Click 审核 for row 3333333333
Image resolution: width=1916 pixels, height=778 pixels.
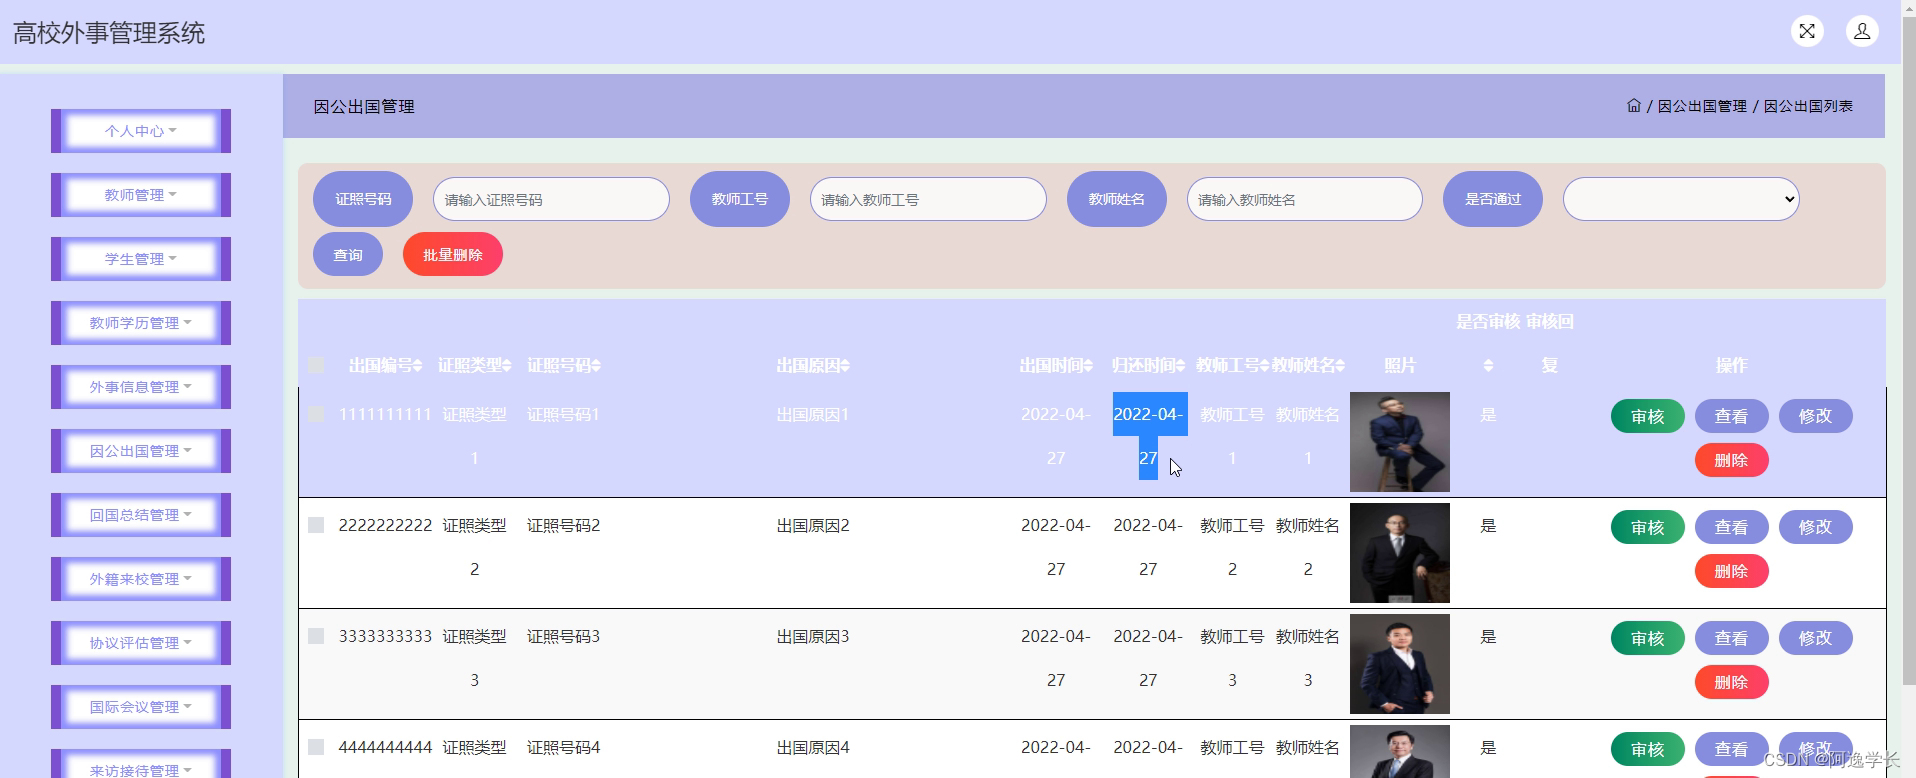point(1647,638)
